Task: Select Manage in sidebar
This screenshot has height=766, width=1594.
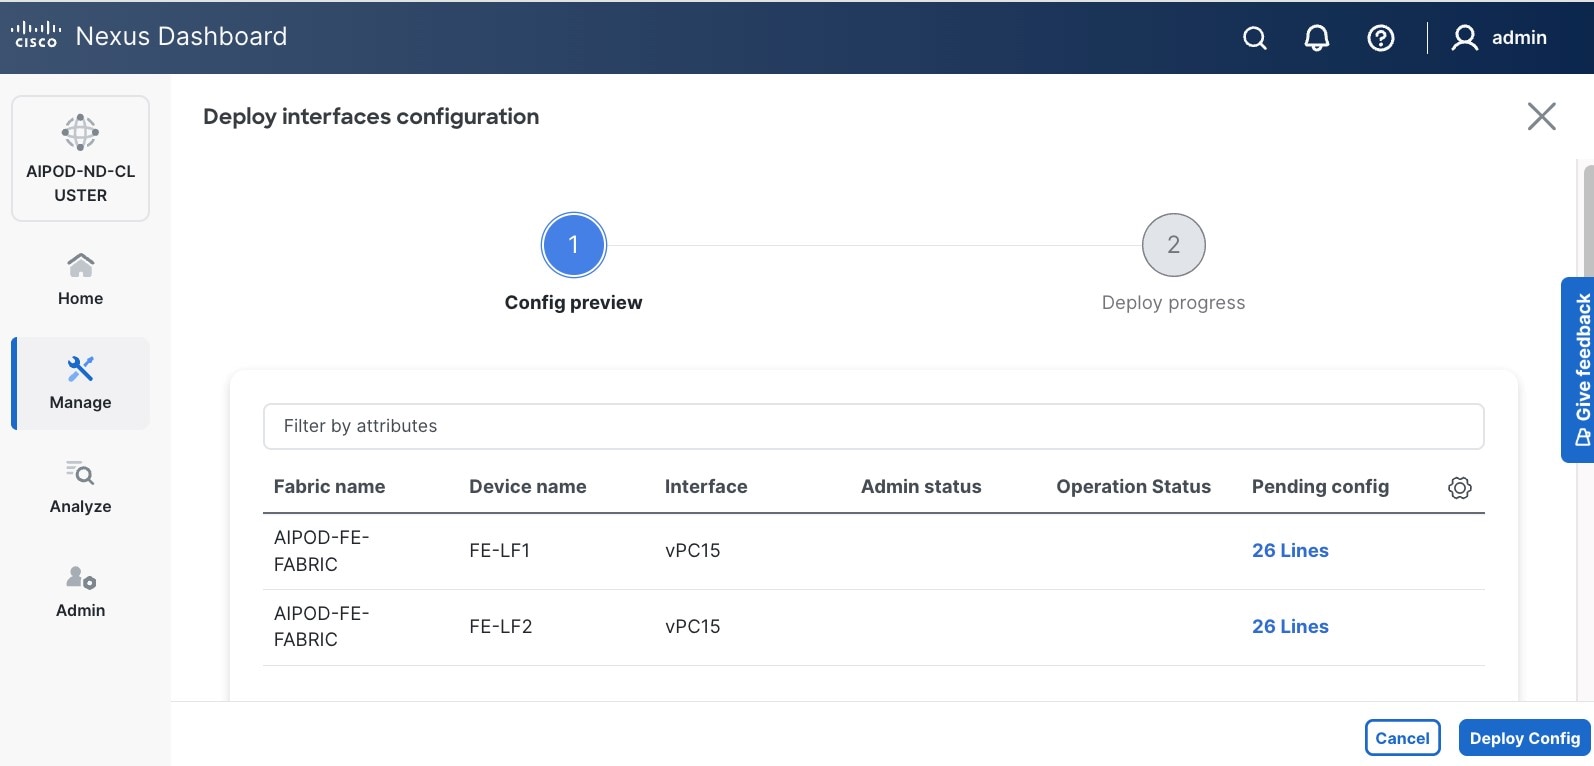Action: (x=80, y=383)
